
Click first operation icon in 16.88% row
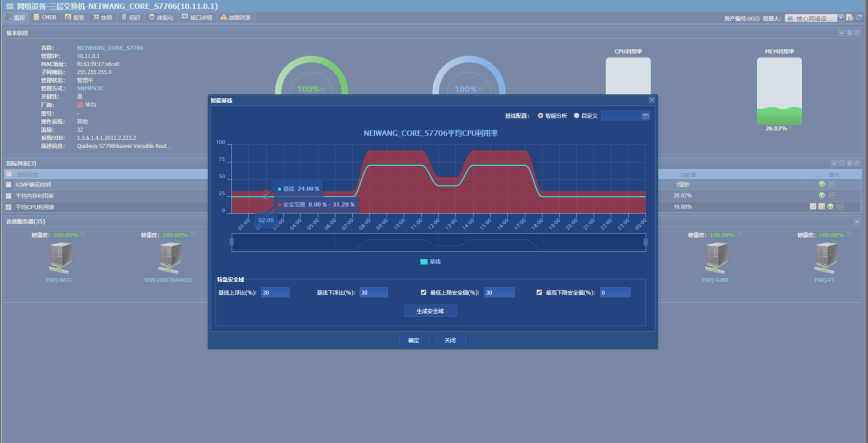click(x=813, y=207)
